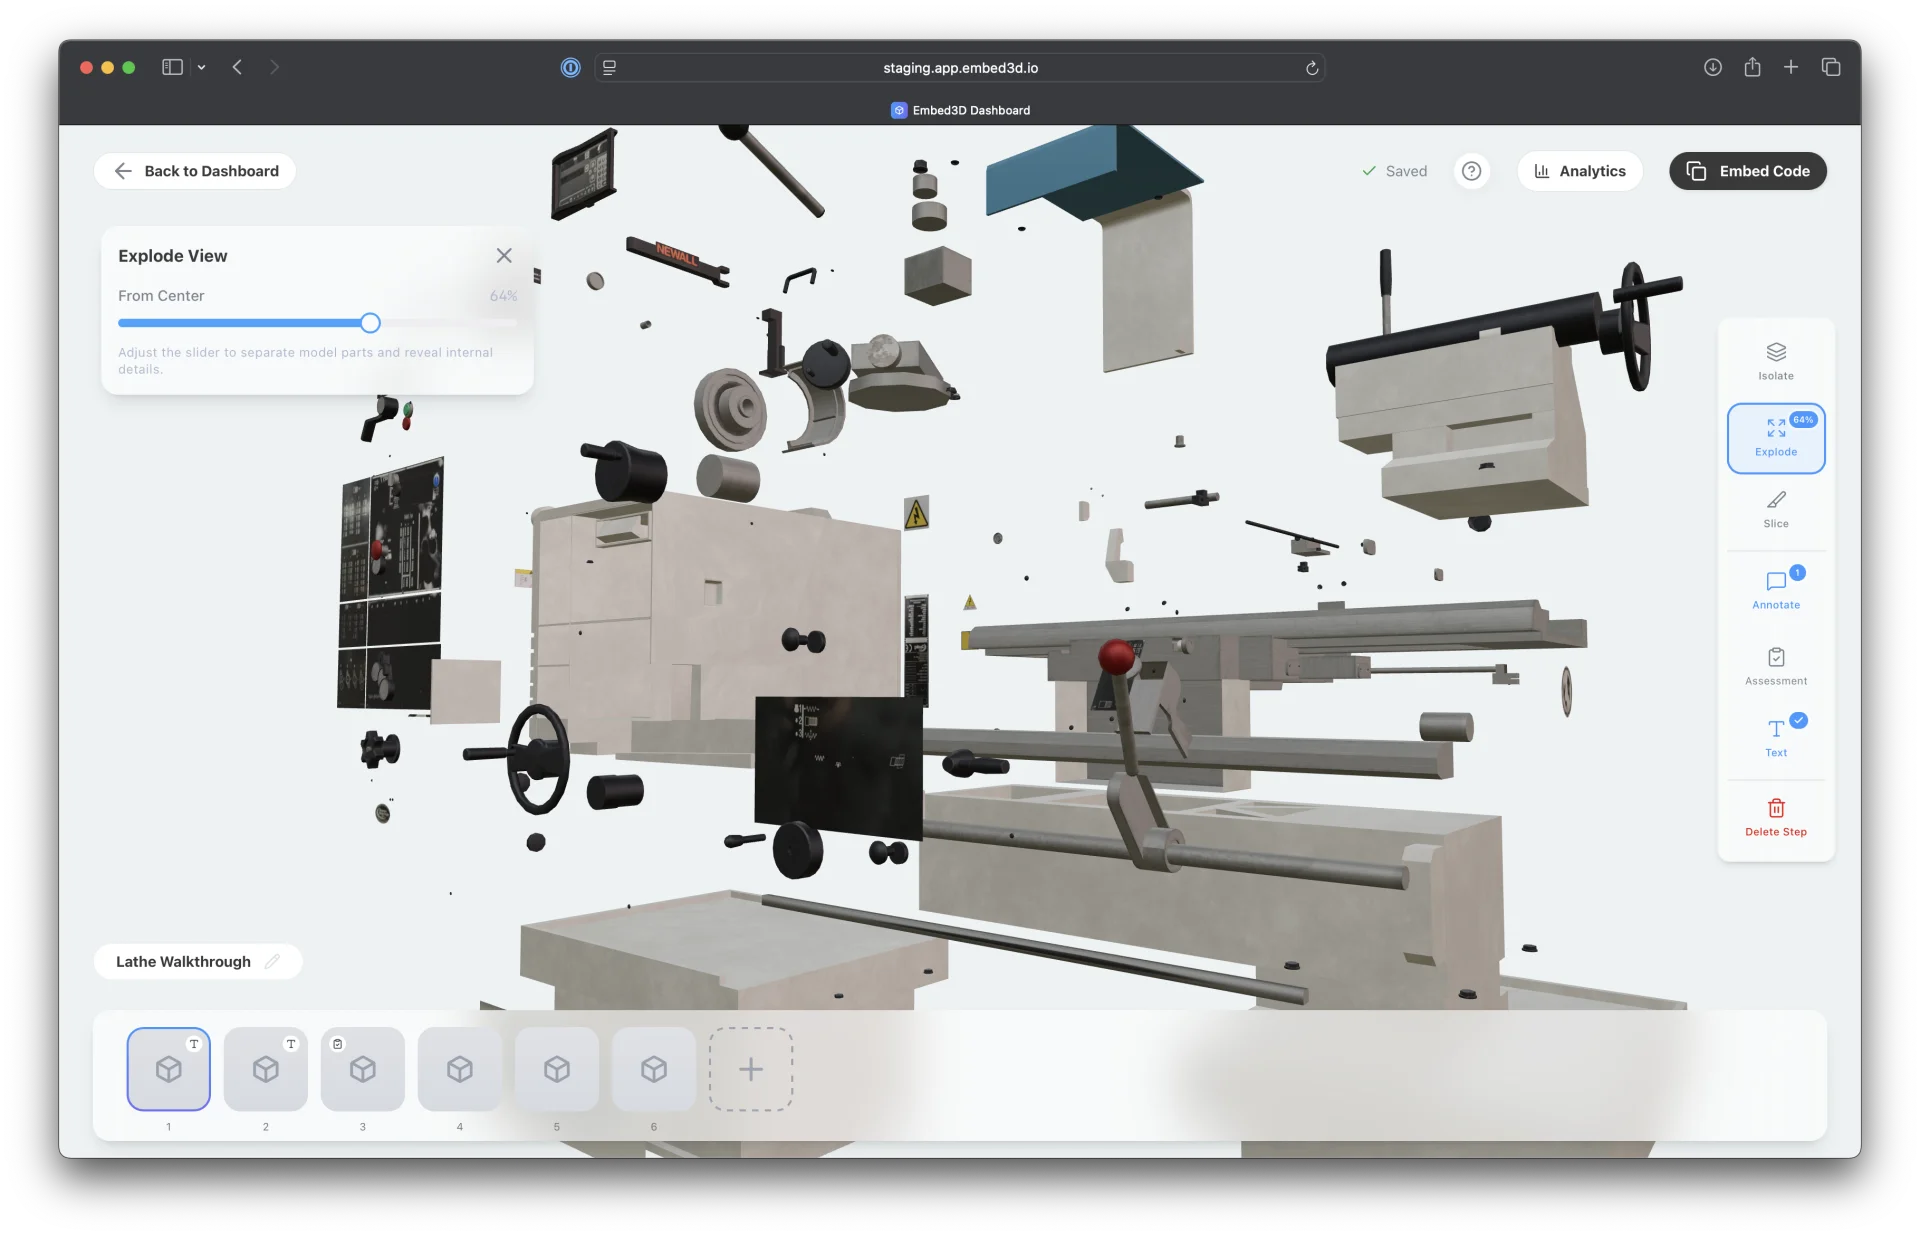Switch to the Analytics view
The width and height of the screenshot is (1920, 1236).
tap(1580, 171)
